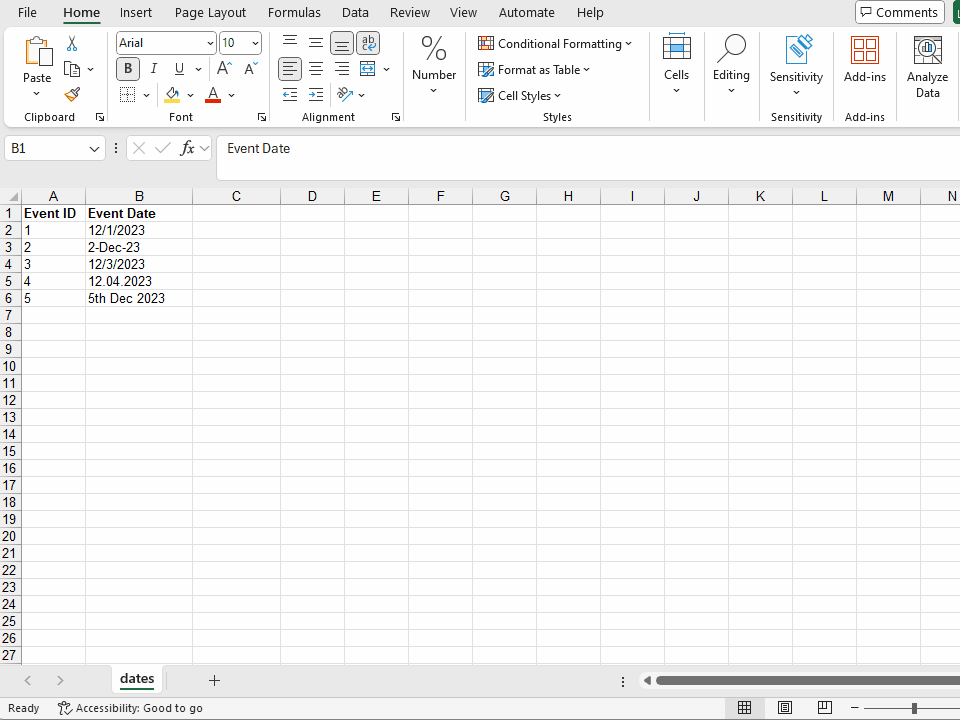Click the zoom slider handle

pos(914,708)
